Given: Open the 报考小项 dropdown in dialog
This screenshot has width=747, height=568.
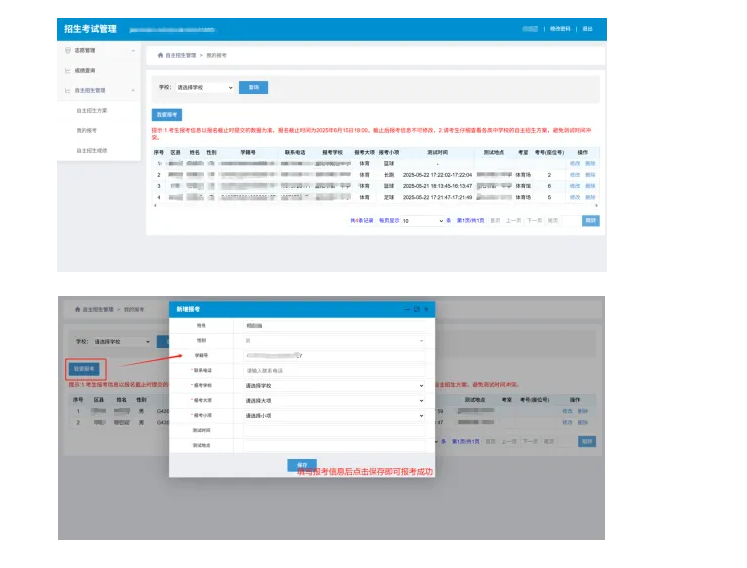Looking at the screenshot, I should point(334,415).
